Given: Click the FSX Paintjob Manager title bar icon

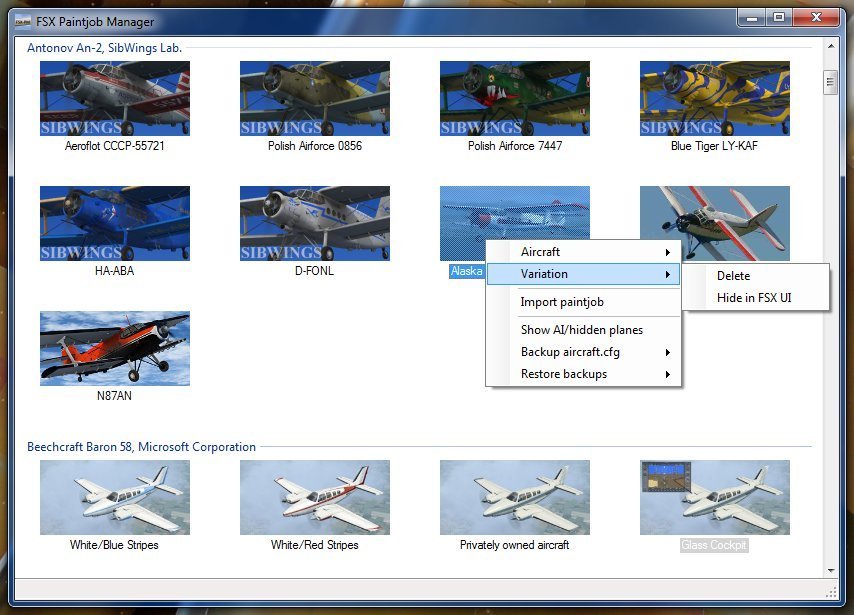Looking at the screenshot, I should coord(22,22).
